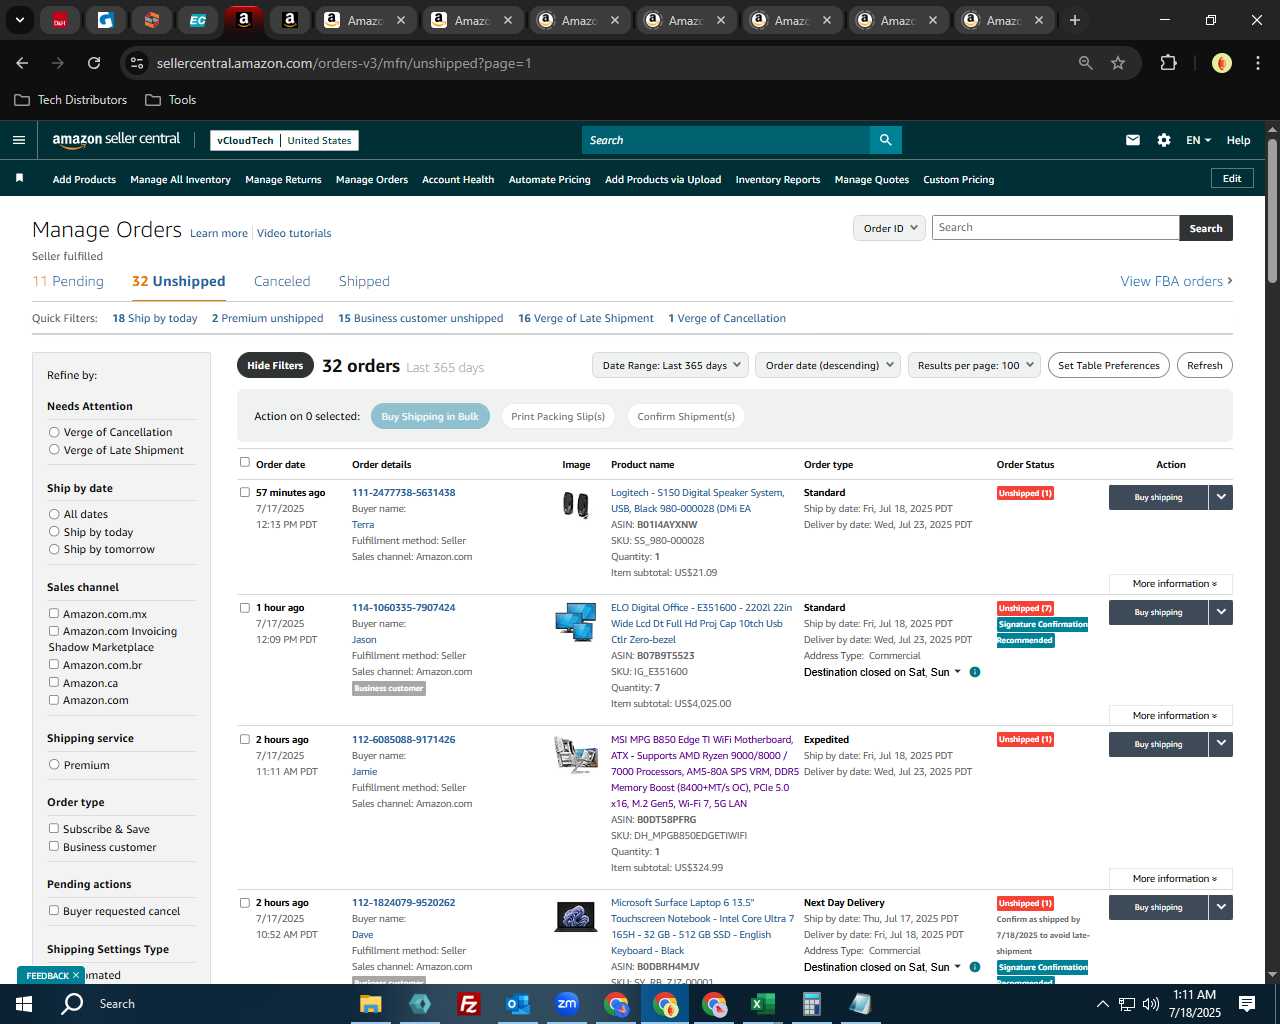Select order 111-2477738-5631438 checkbox
This screenshot has height=1024, width=1280.
(245, 492)
